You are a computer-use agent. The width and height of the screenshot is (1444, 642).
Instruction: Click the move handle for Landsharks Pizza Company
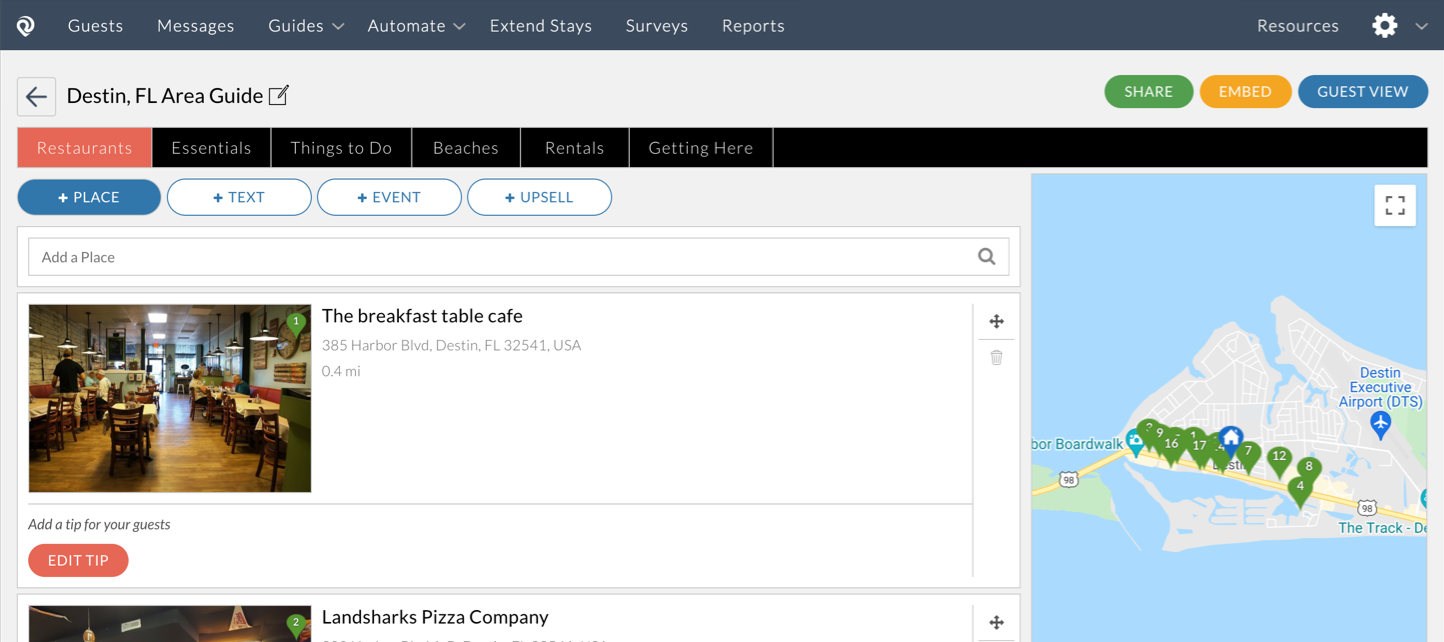click(x=996, y=623)
